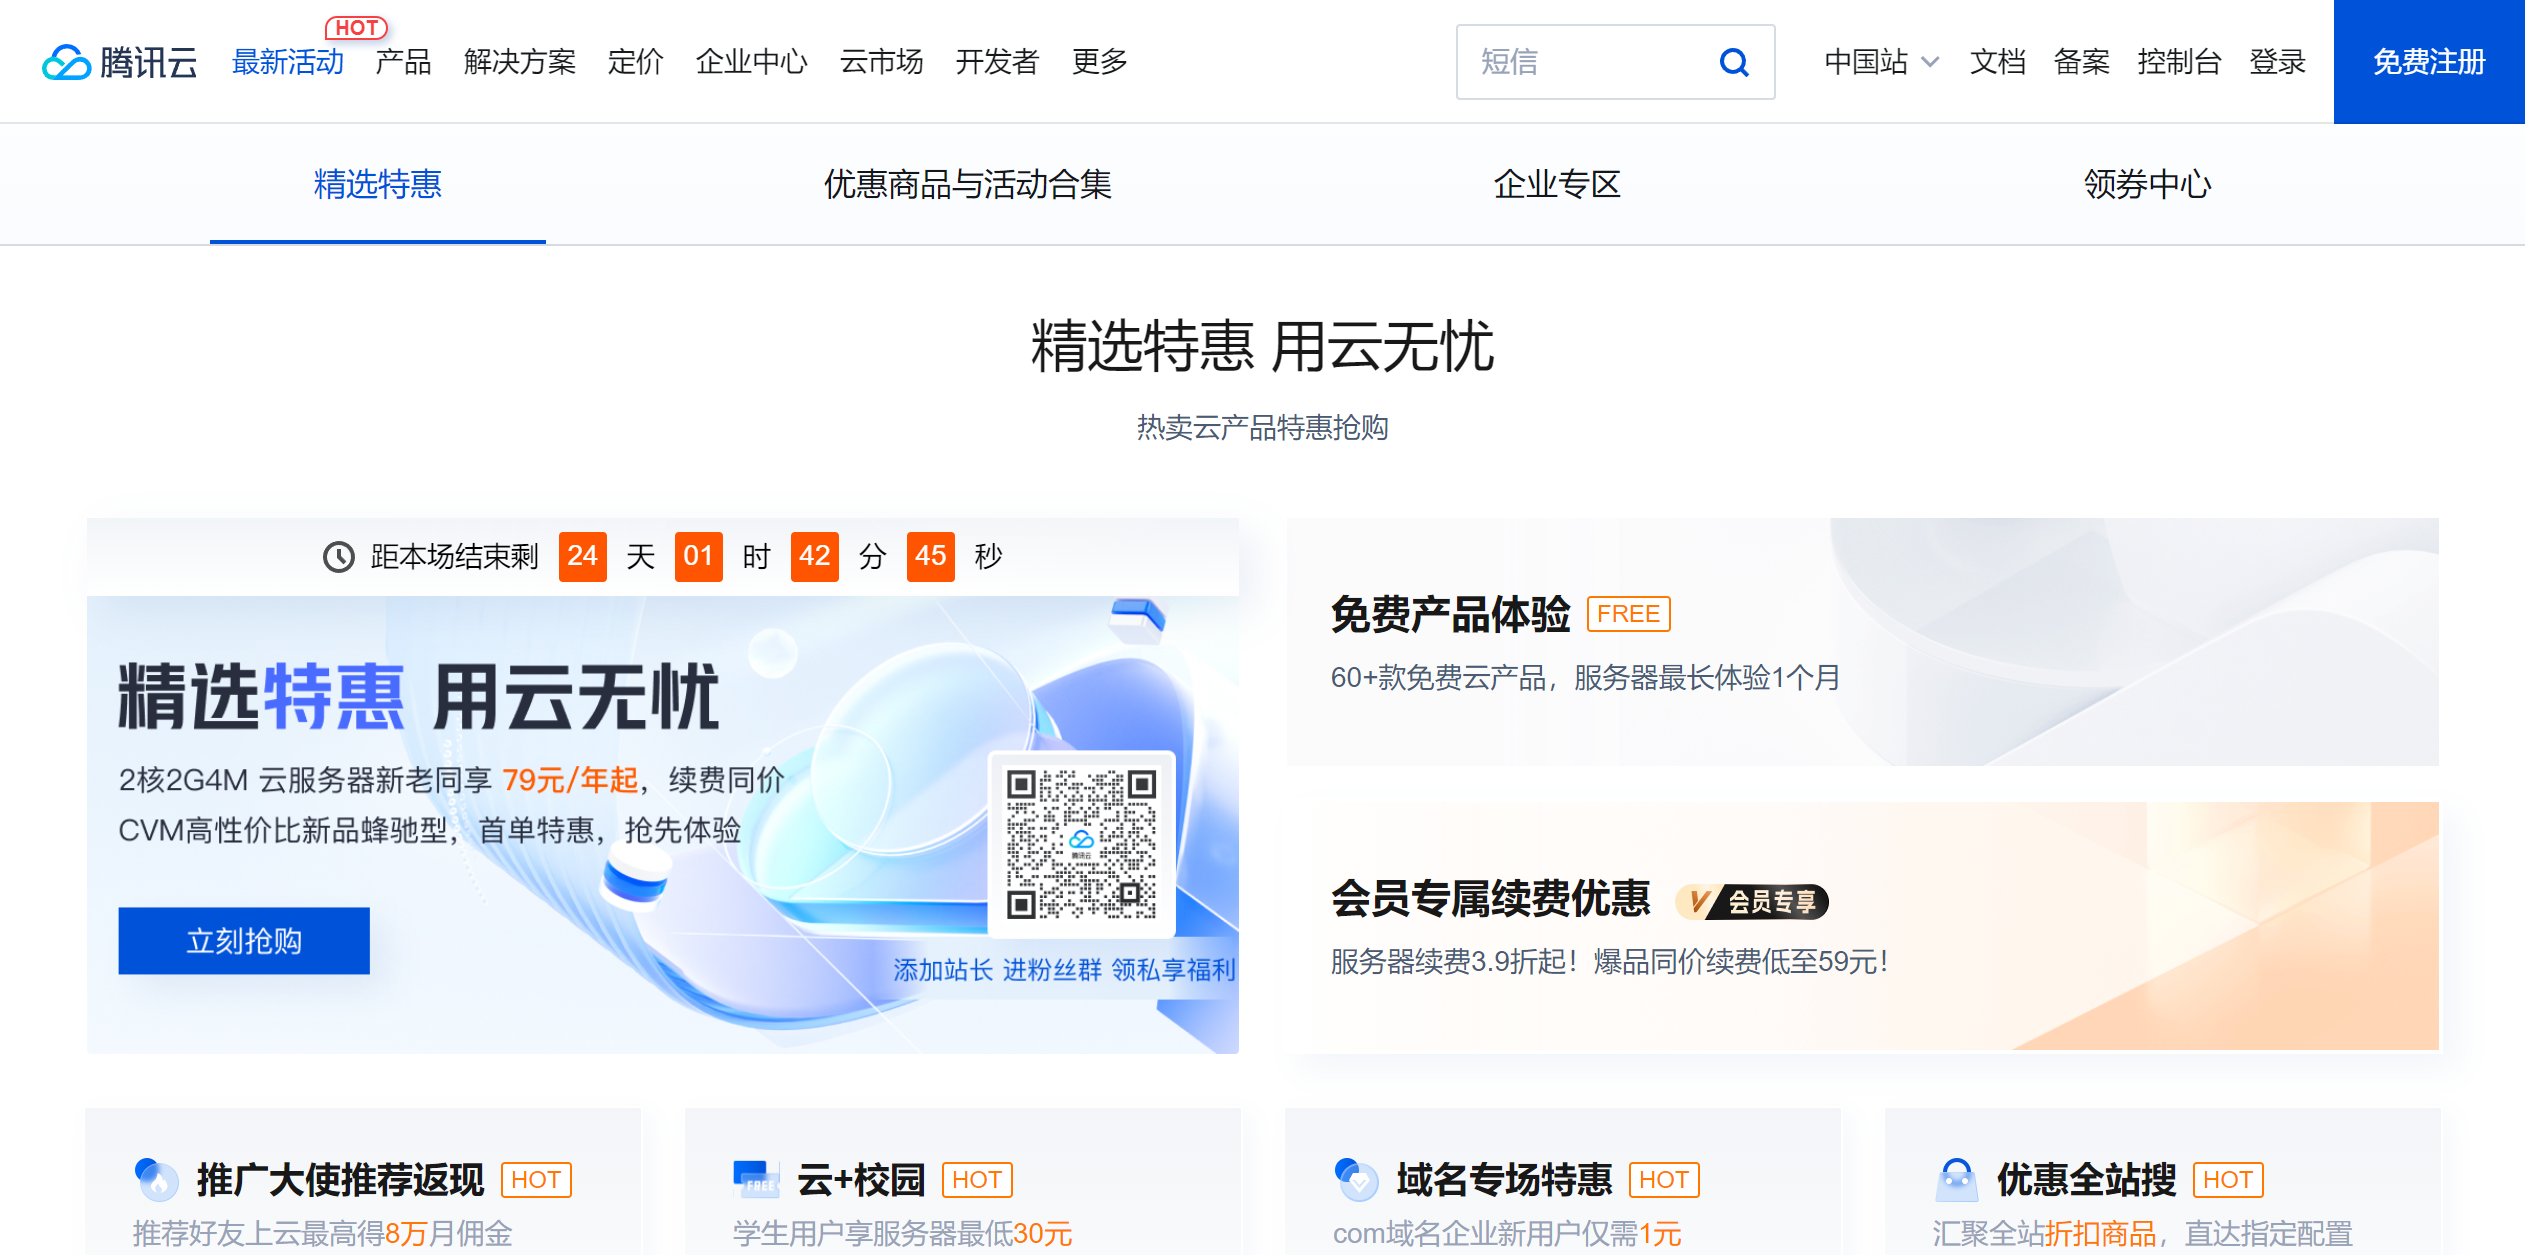Click the search magnifier icon
The width and height of the screenshot is (2525, 1255).
1733,62
